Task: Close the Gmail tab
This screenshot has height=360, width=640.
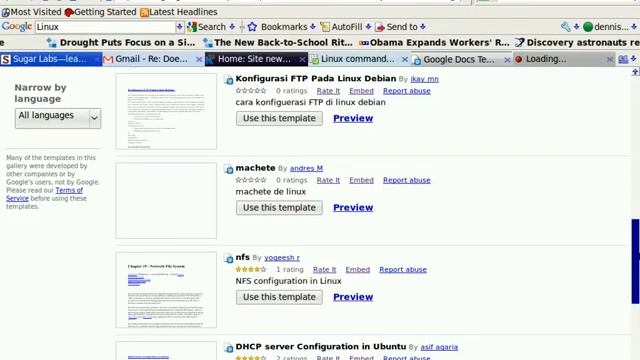Action: click(199, 60)
